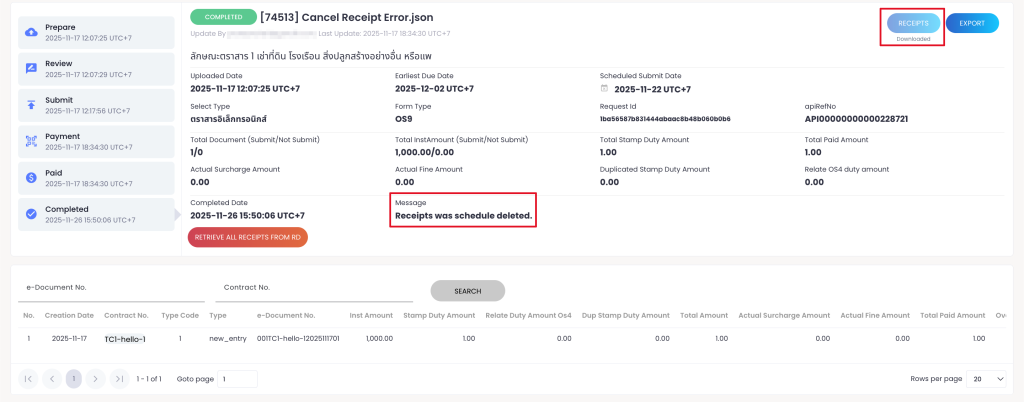Click Earliest Due Date value 2025-12-02
Image resolution: width=1024 pixels, height=402 pixels.
point(434,89)
